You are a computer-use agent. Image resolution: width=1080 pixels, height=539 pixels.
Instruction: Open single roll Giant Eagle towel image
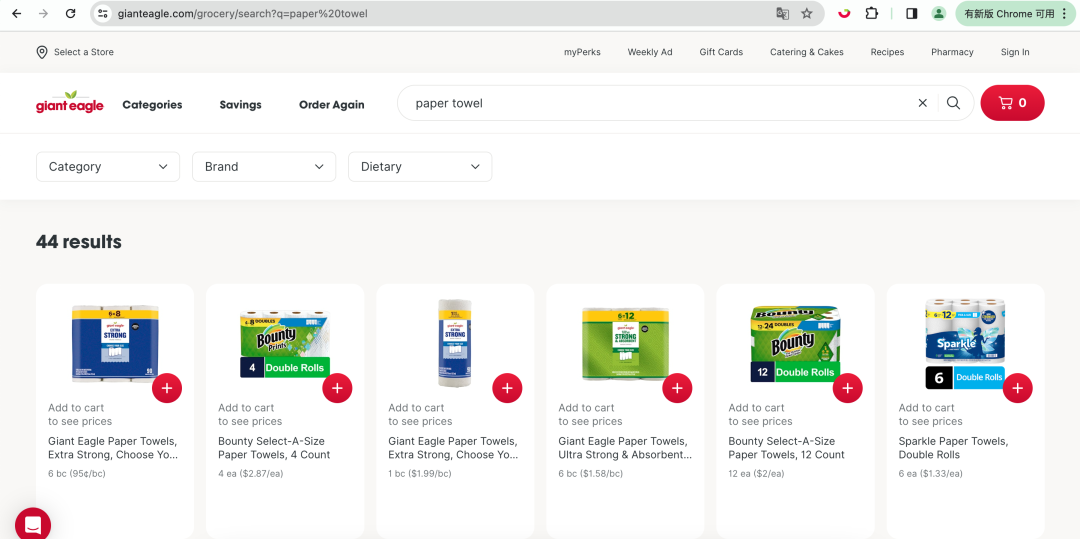coord(455,343)
